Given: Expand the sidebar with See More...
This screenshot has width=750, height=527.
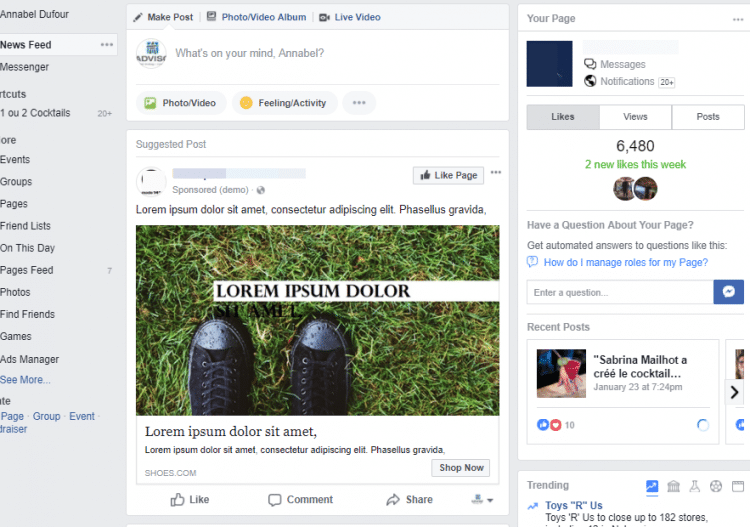Looking at the screenshot, I should (x=25, y=380).
